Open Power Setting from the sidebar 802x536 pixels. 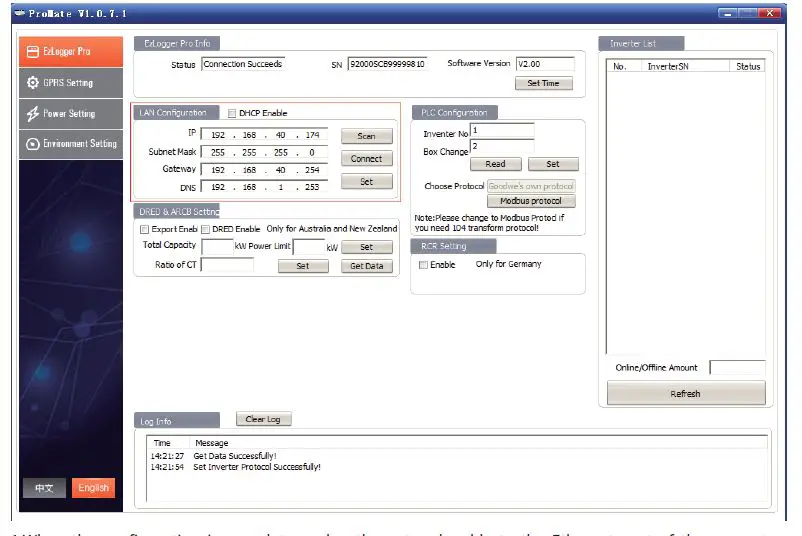click(72, 114)
